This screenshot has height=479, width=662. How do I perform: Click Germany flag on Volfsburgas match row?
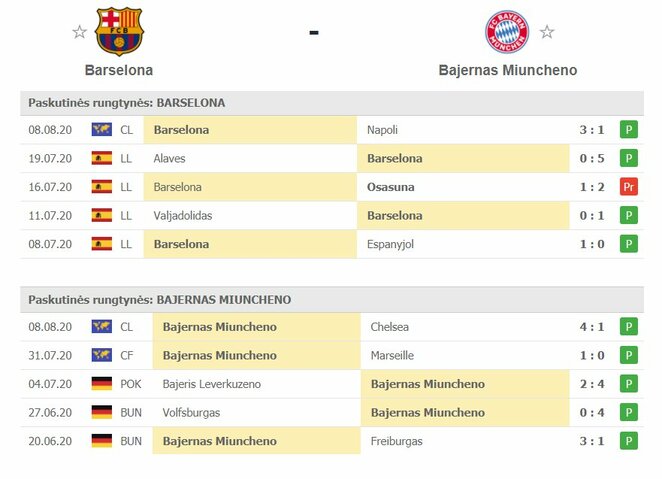101,412
